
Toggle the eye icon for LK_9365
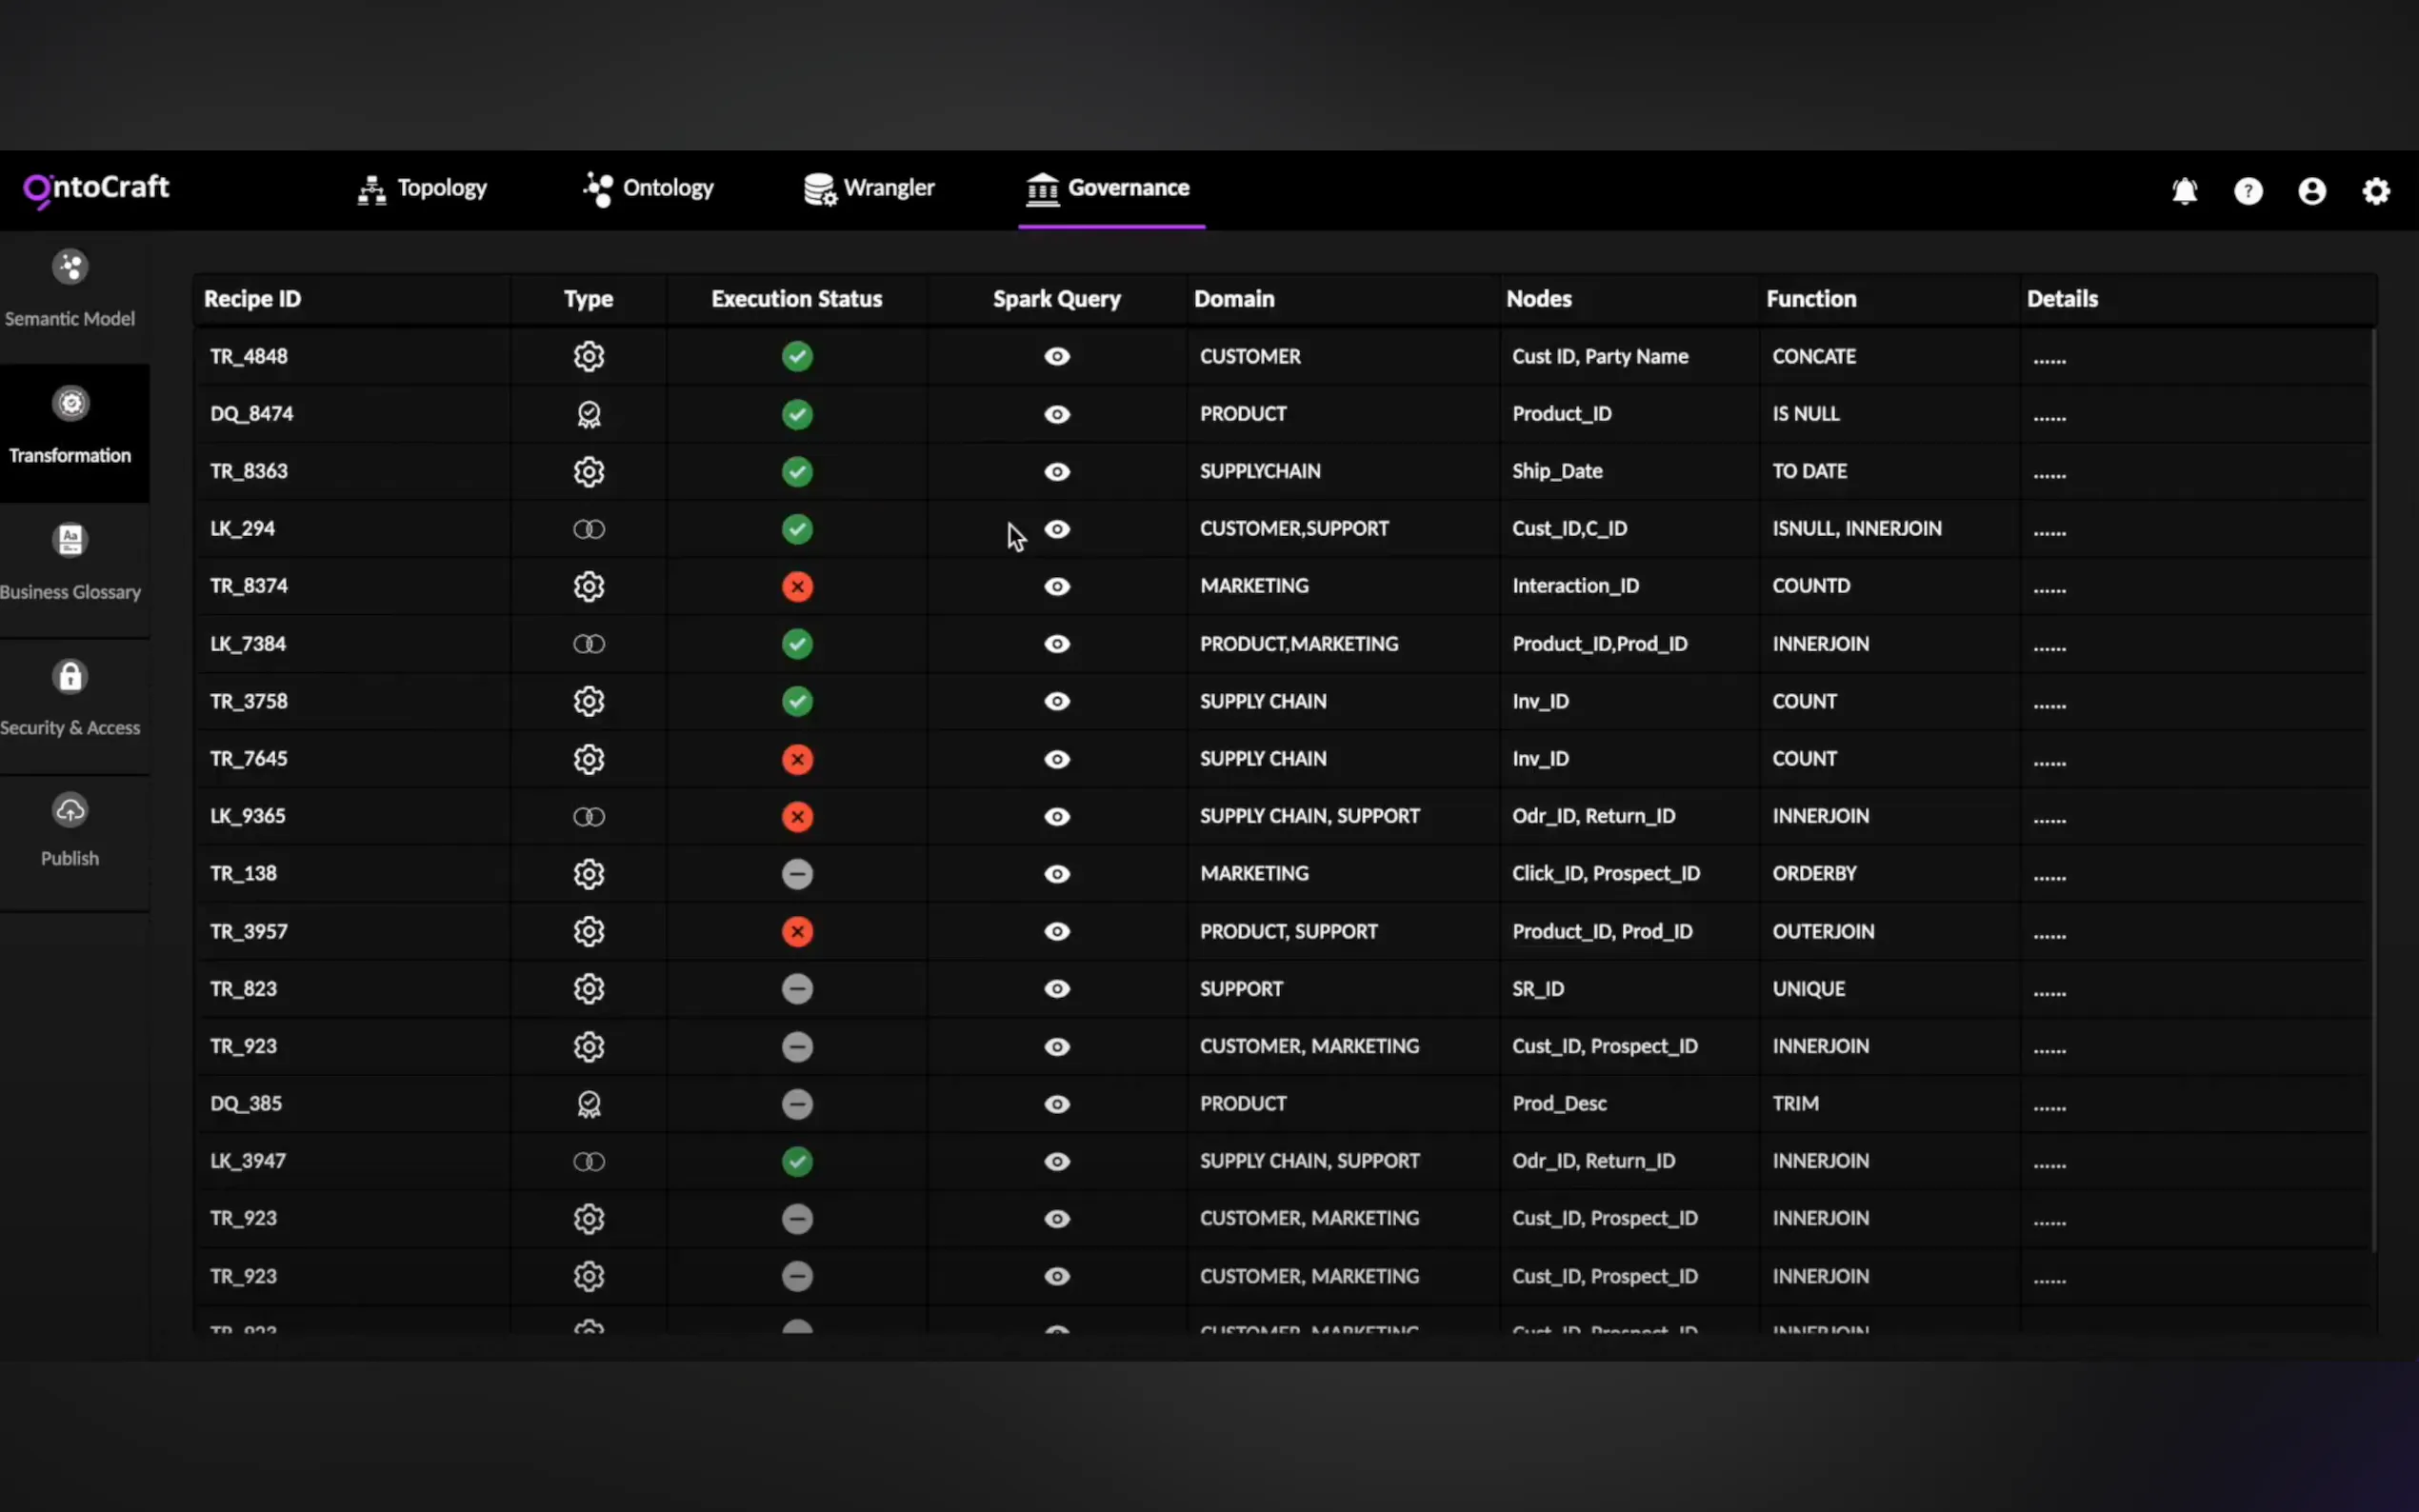1057,817
